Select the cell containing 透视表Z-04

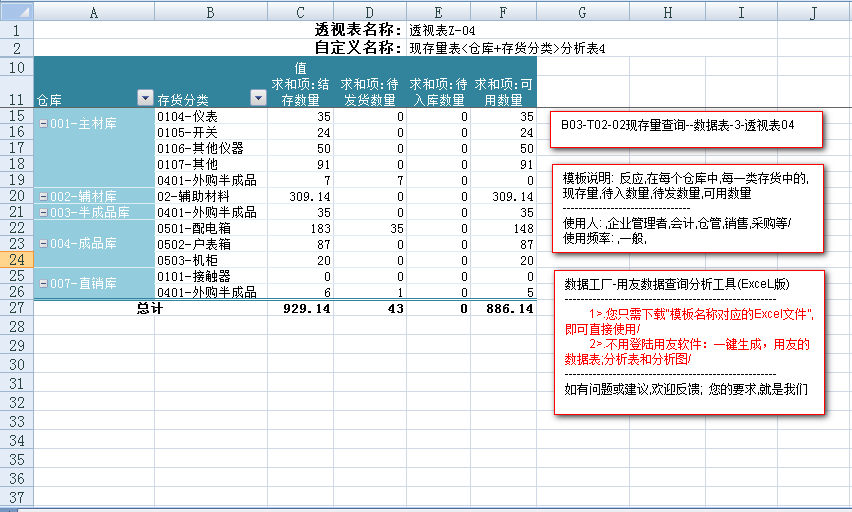click(442, 31)
